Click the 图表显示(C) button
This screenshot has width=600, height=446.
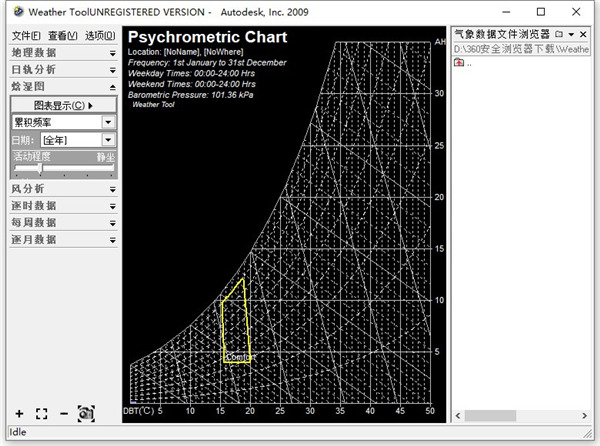(62, 105)
